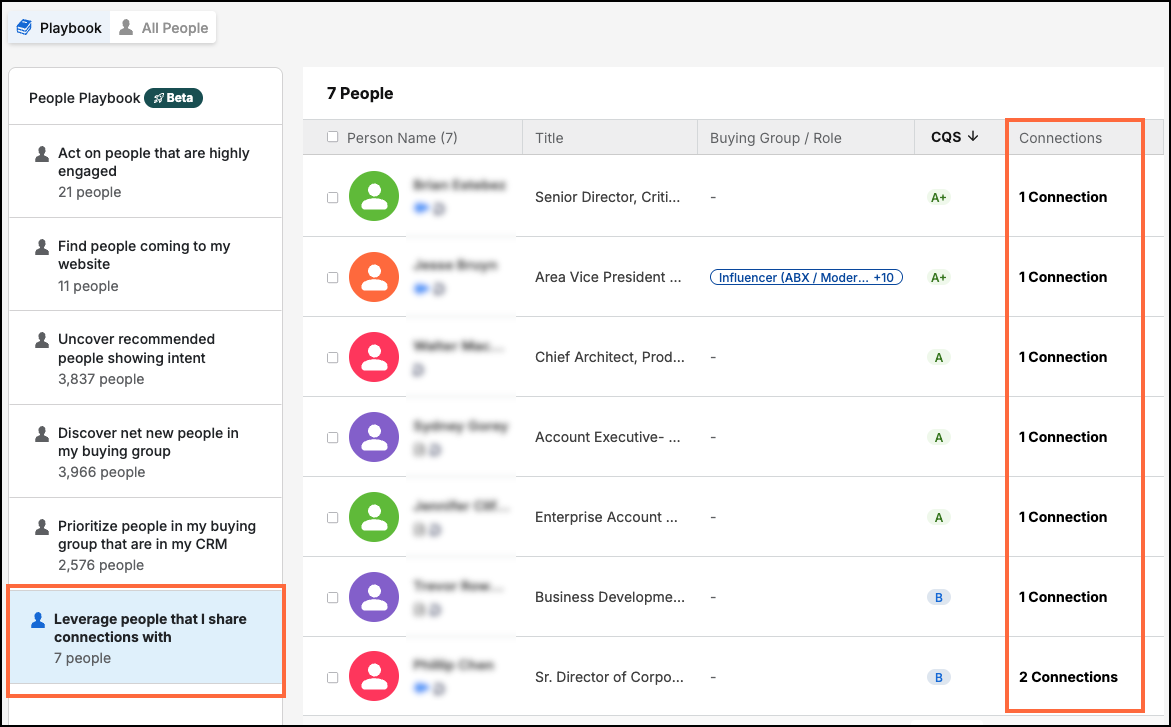Image resolution: width=1171 pixels, height=727 pixels.
Task: Click the Person Name (7) column header
Action: tap(402, 137)
